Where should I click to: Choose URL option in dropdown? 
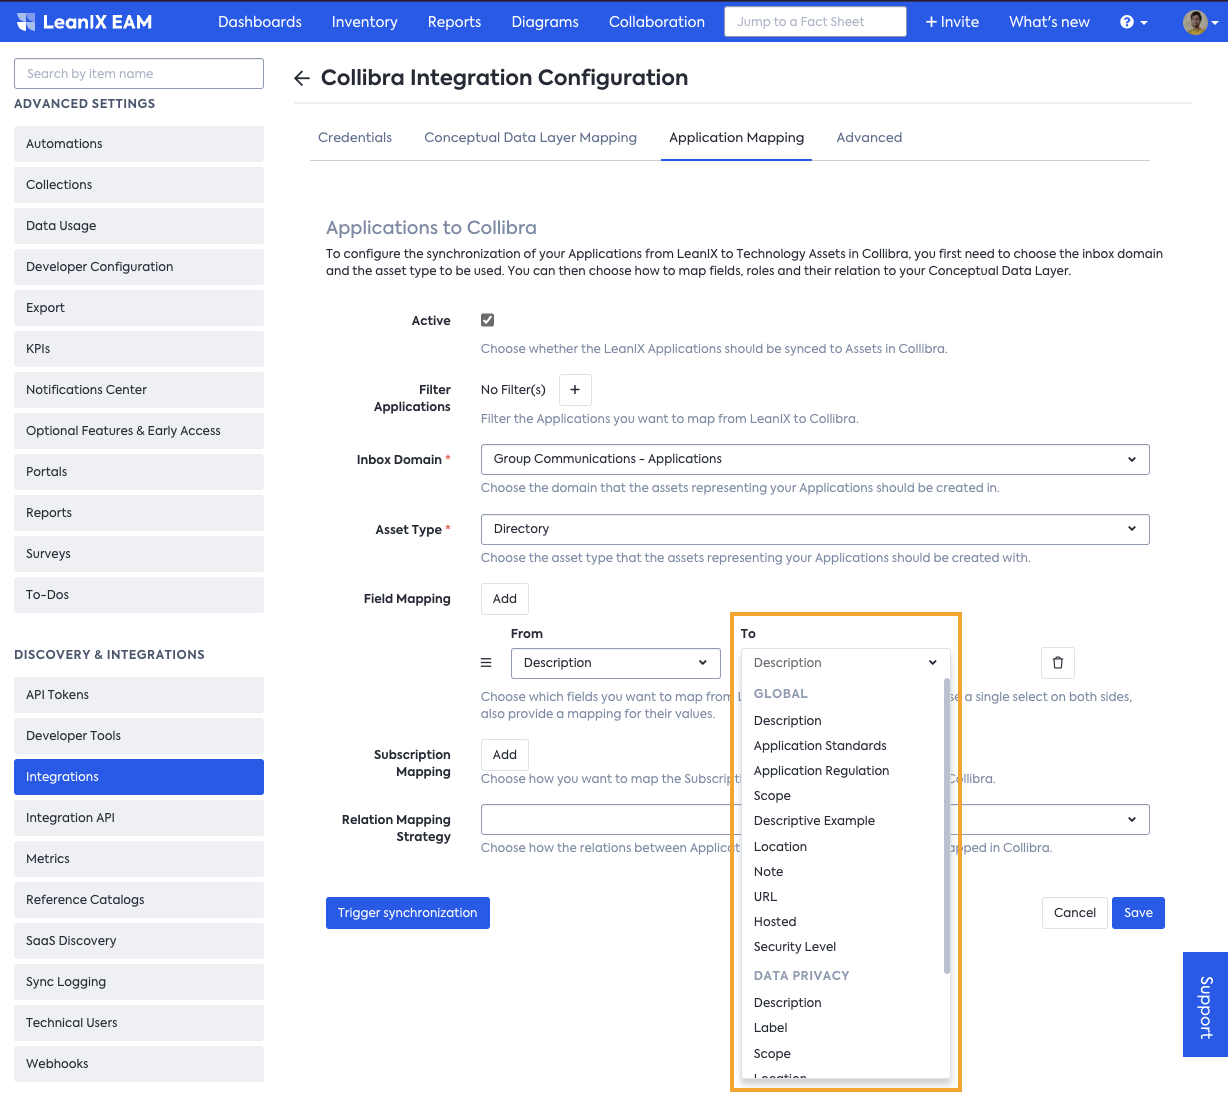765,897
